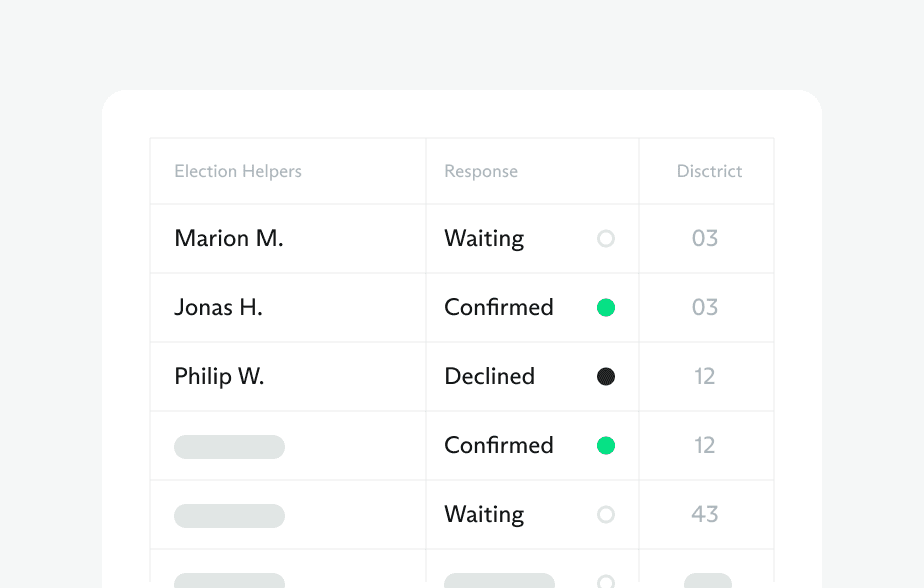The width and height of the screenshot is (924, 588).
Task: Click the green Confirmed dot for Jonas H.
Action: tap(605, 308)
